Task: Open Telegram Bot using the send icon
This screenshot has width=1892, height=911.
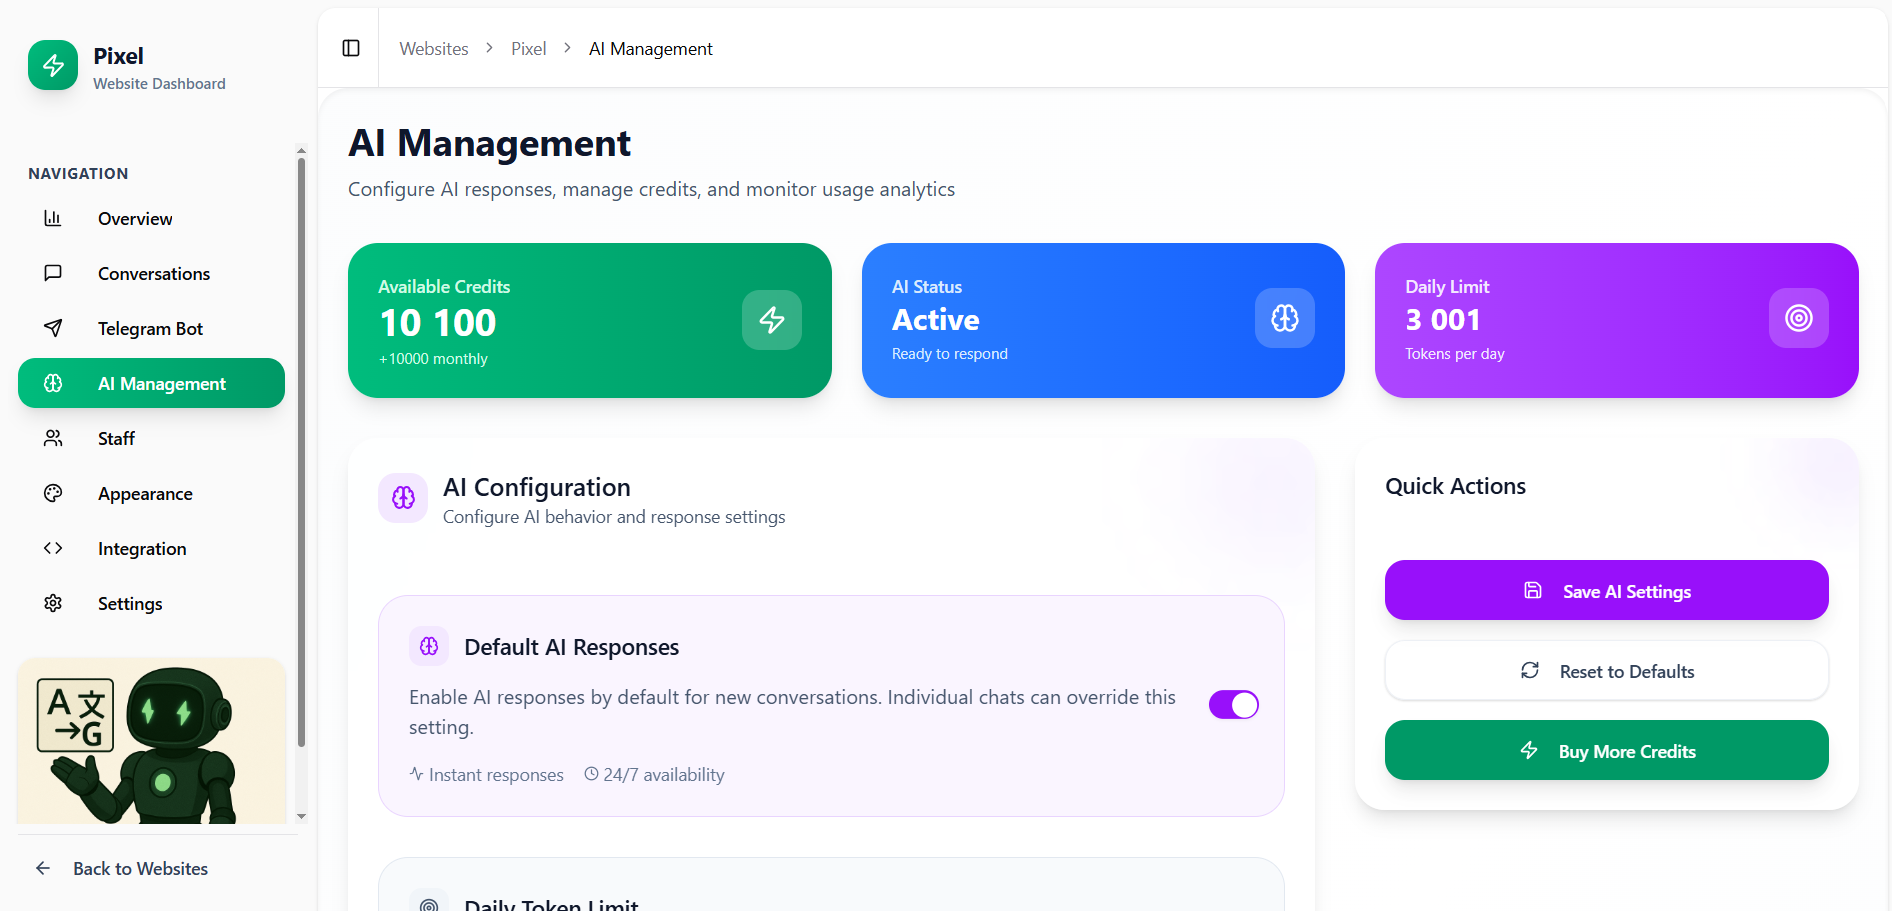Action: coord(52,328)
